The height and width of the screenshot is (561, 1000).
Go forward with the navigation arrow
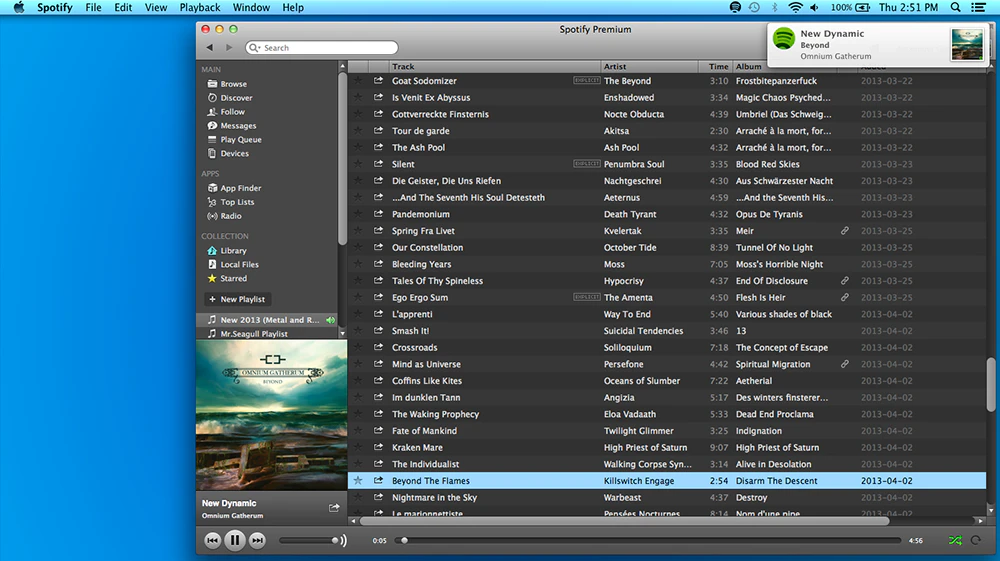coord(229,47)
